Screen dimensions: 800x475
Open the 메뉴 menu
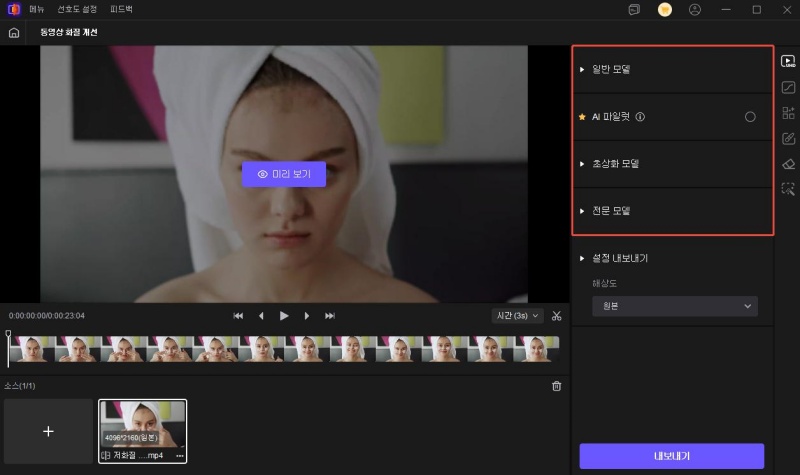coord(37,10)
